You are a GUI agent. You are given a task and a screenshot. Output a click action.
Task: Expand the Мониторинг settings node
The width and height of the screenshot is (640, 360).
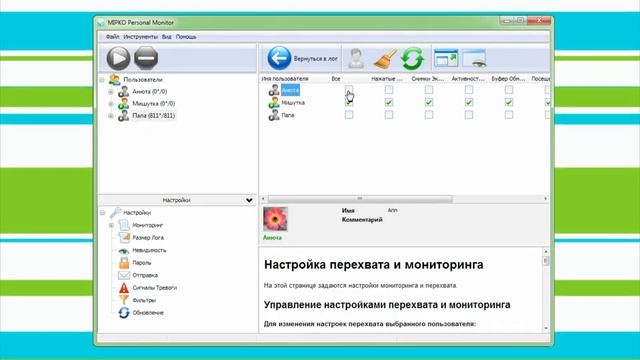click(x=111, y=225)
